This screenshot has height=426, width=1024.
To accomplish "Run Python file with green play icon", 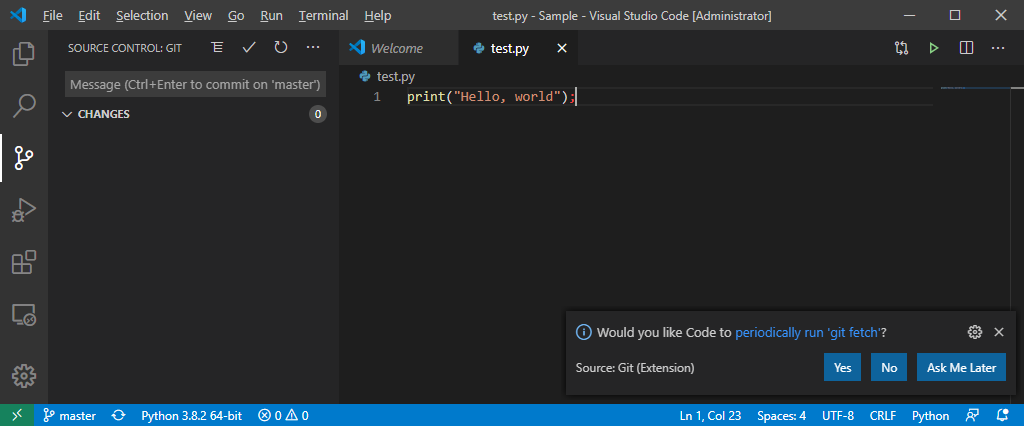I will 934,48.
